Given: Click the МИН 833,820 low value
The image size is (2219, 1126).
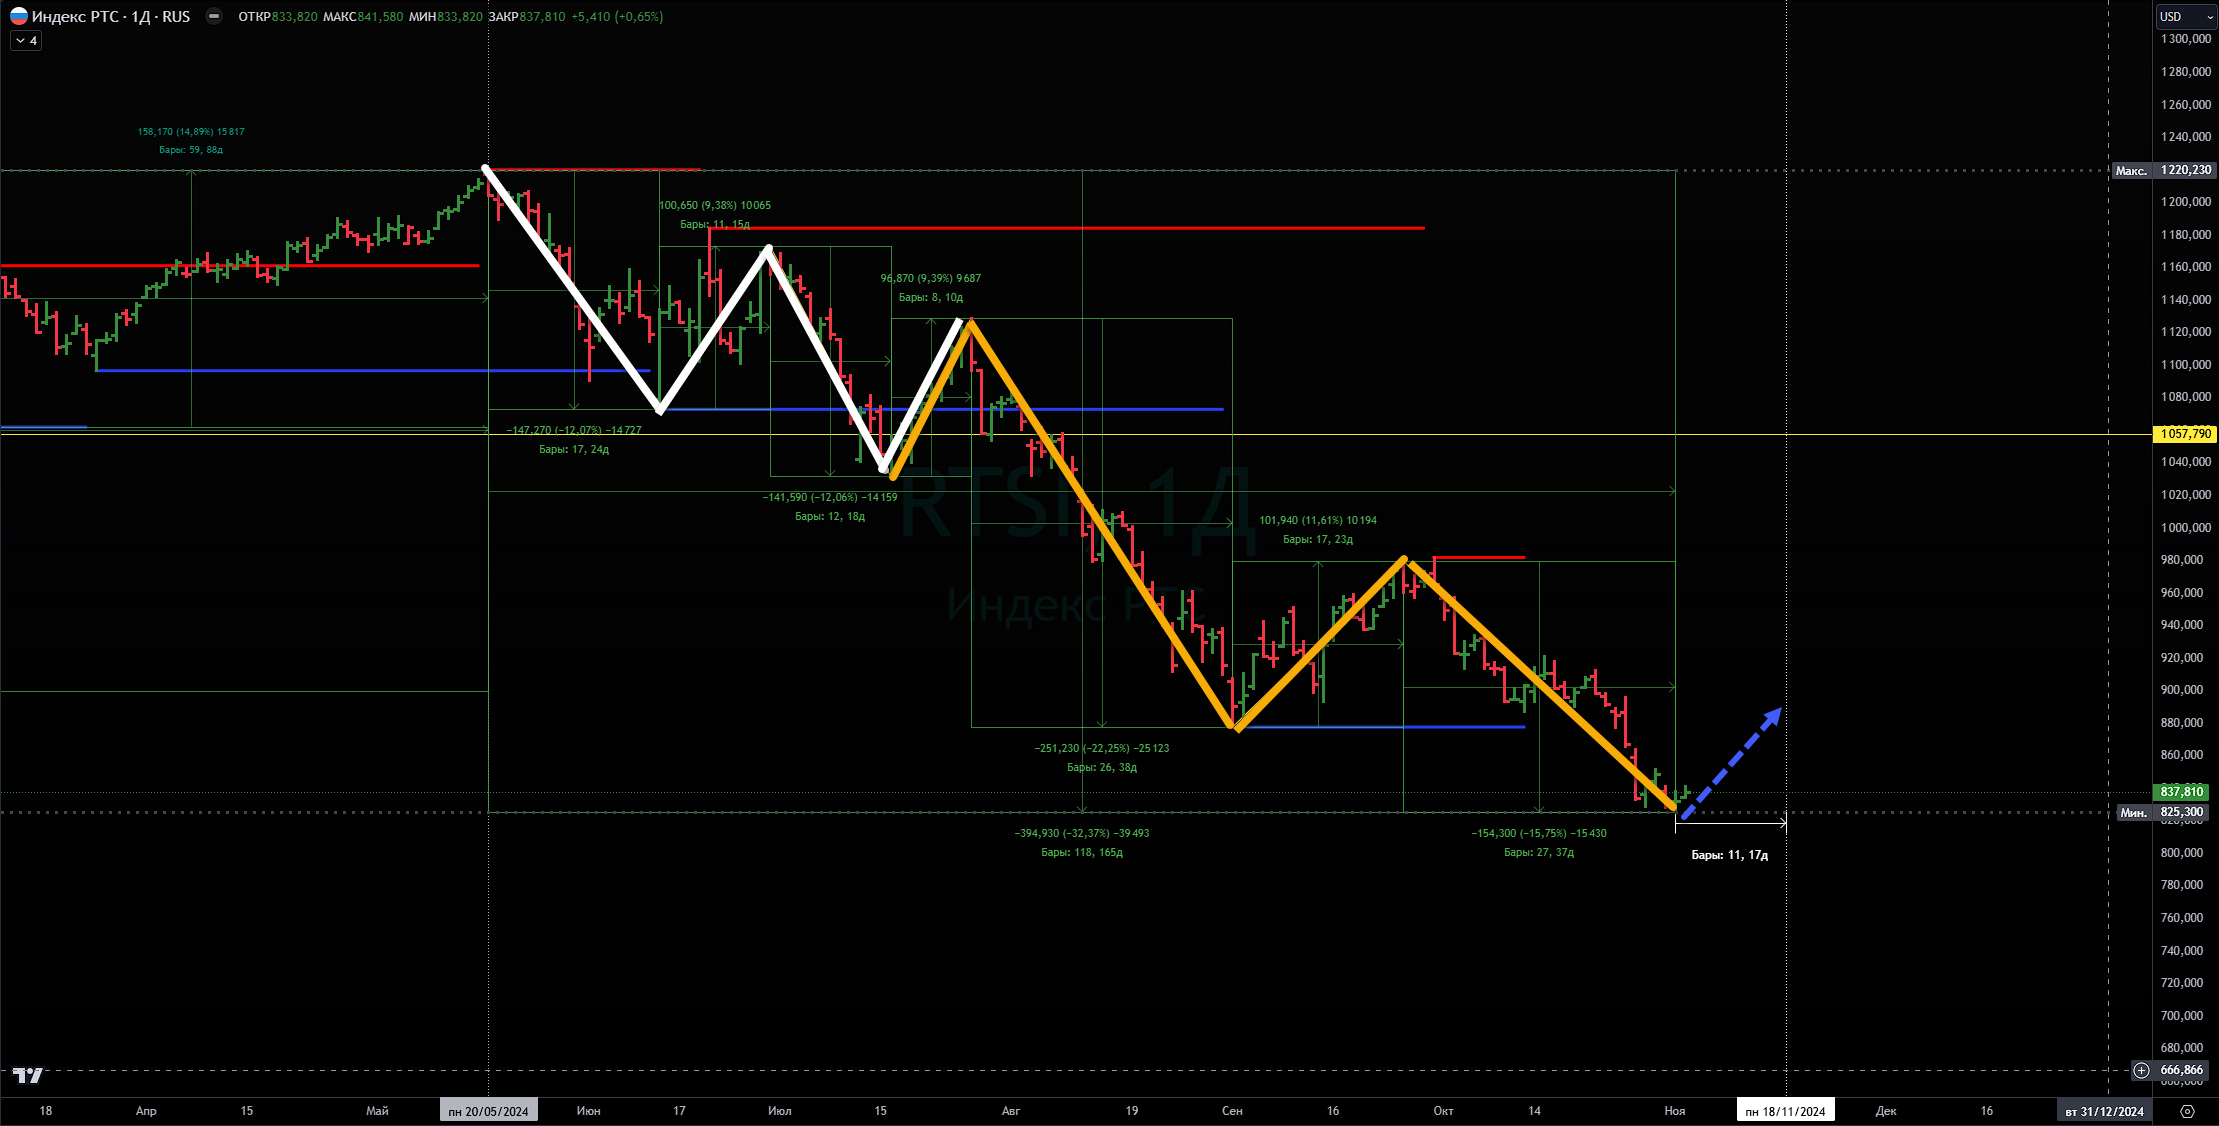Looking at the screenshot, I should (445, 16).
